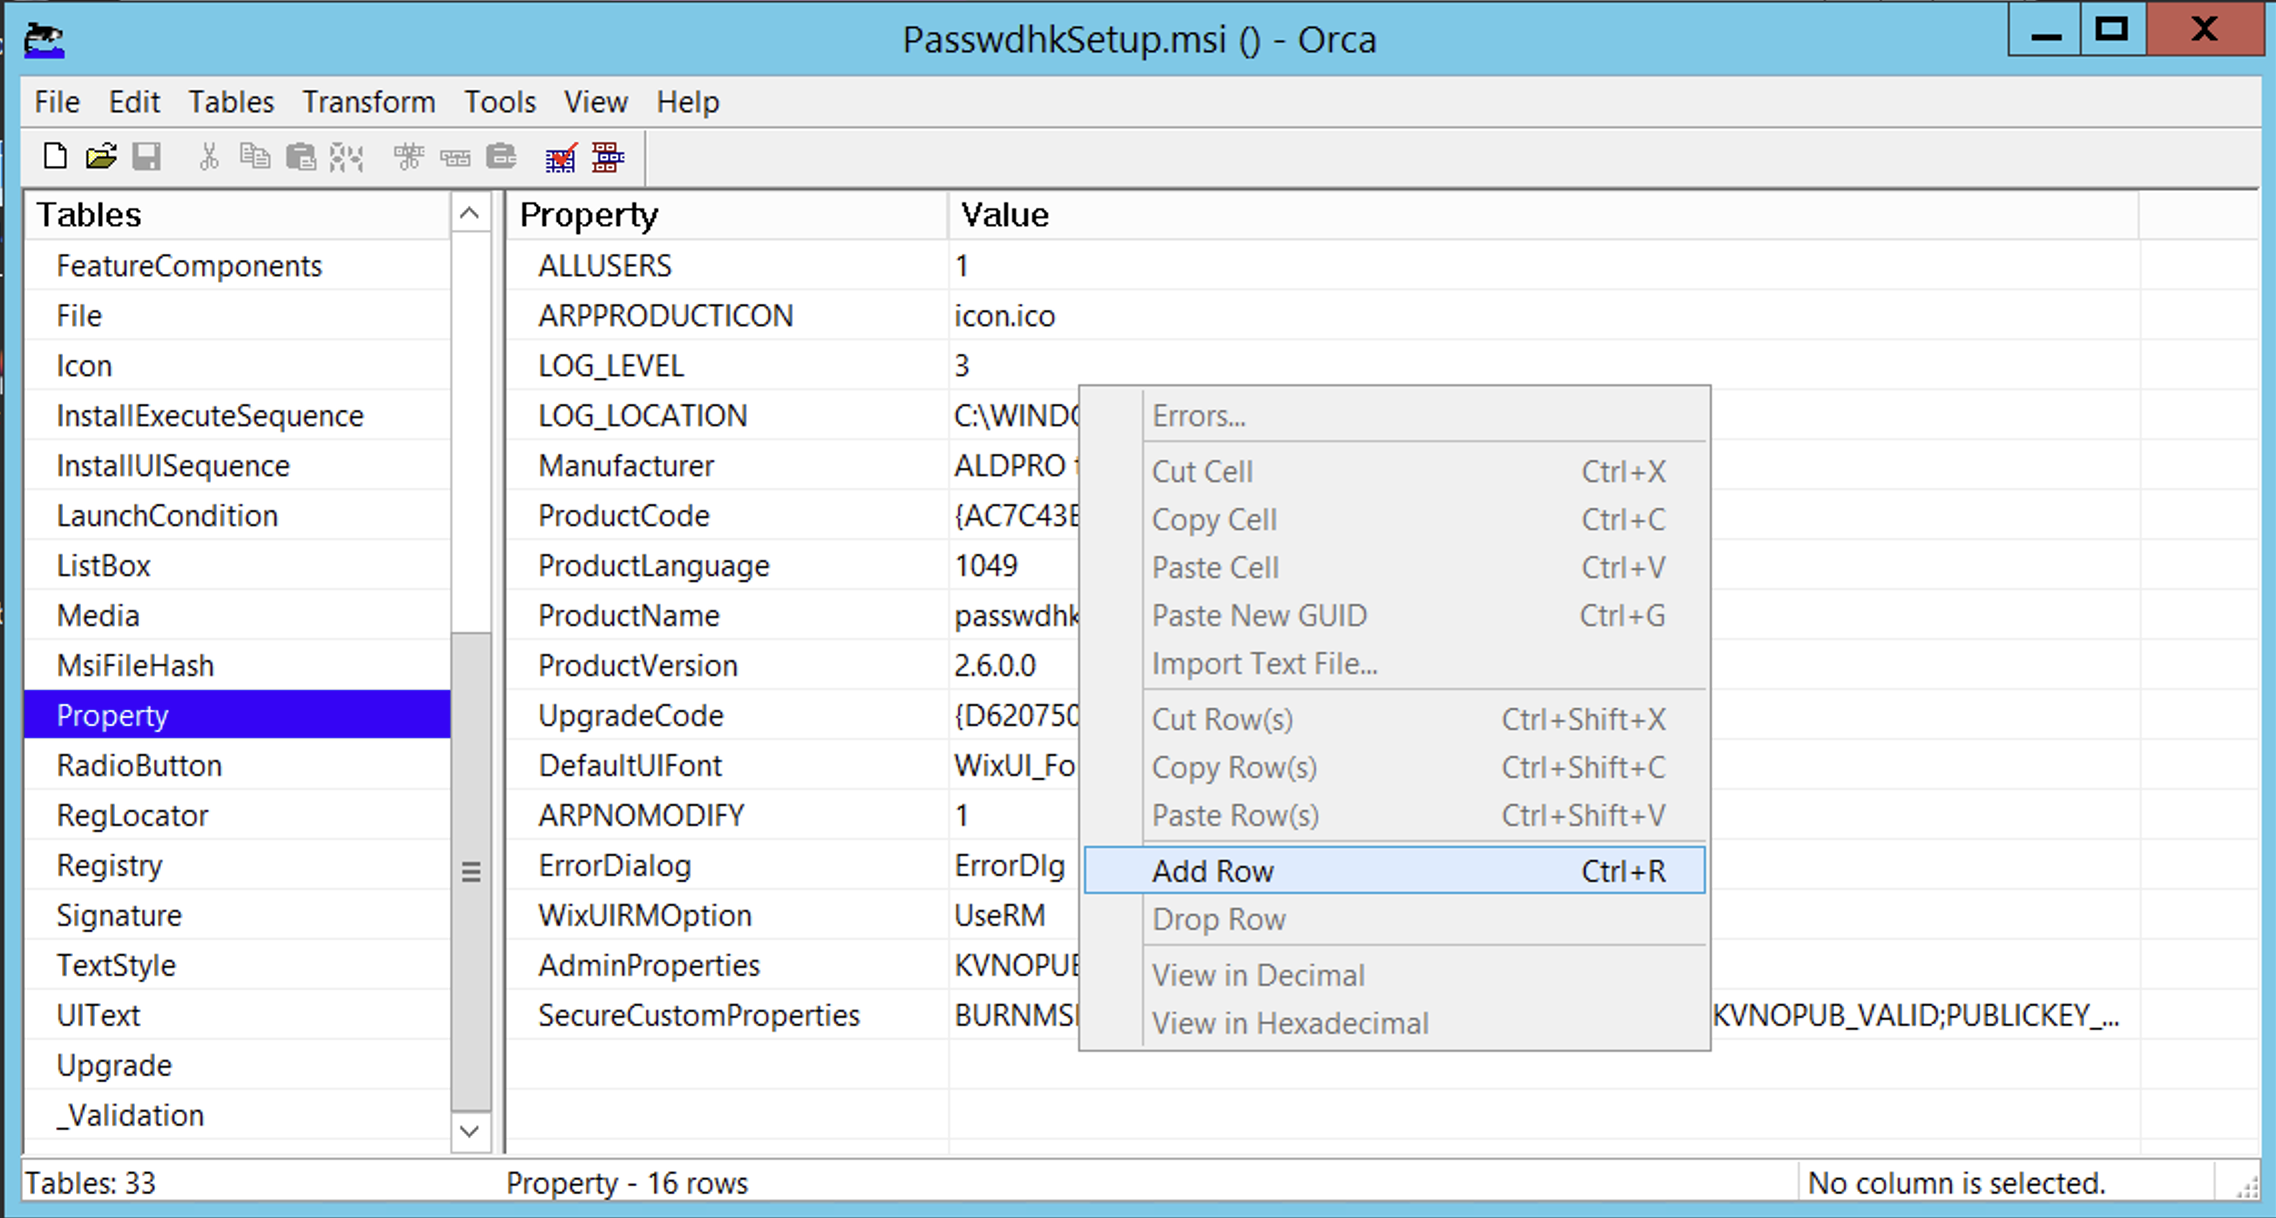The height and width of the screenshot is (1218, 2276).
Task: Click the Orca whale application icon
Action: [44, 39]
